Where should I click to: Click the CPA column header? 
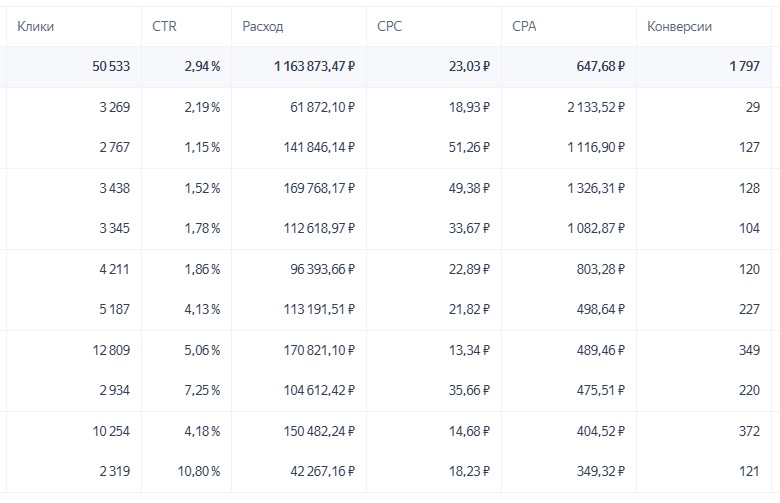pyautogui.click(x=524, y=26)
